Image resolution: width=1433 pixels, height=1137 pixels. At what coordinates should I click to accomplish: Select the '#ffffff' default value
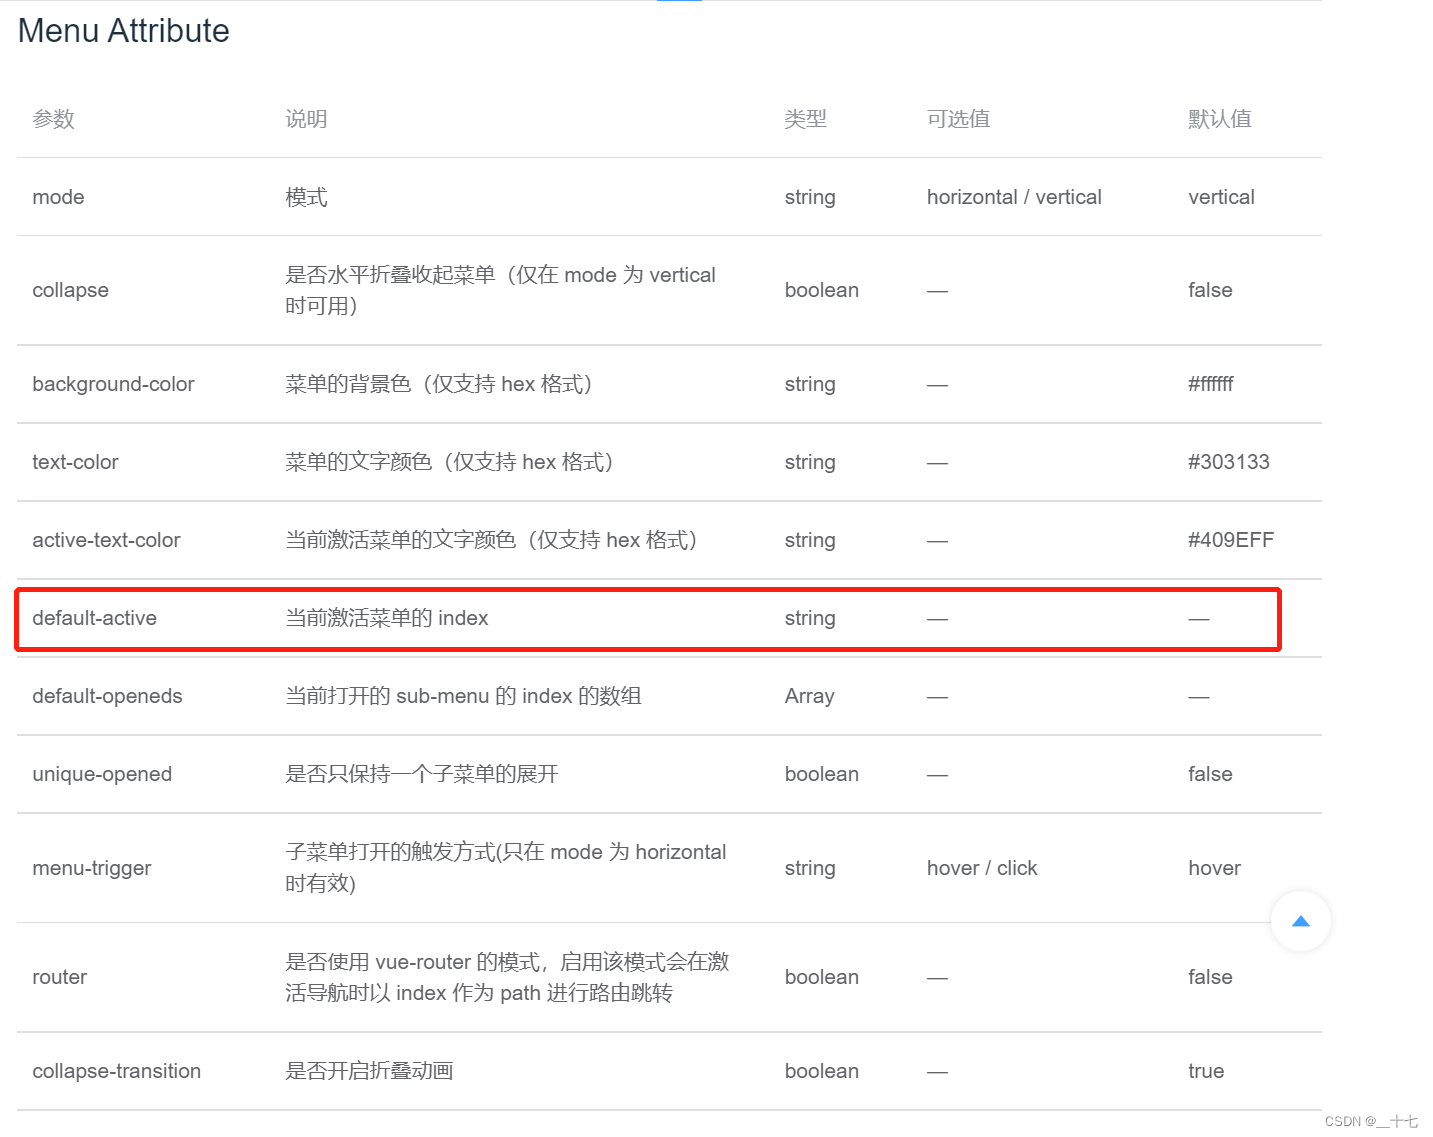click(1210, 384)
